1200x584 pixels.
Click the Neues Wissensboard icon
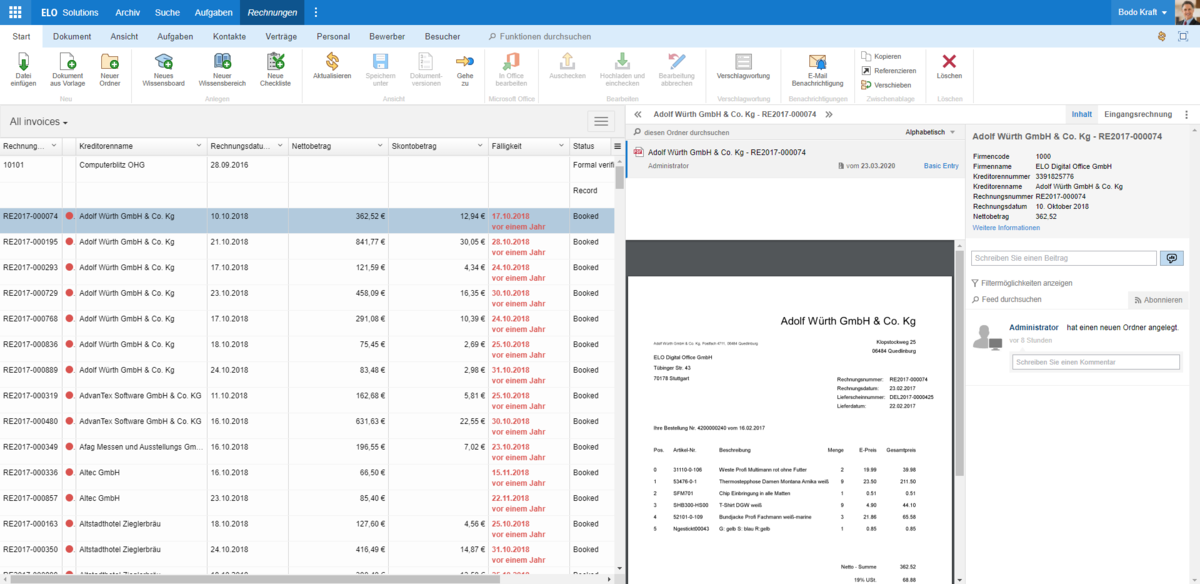(164, 62)
